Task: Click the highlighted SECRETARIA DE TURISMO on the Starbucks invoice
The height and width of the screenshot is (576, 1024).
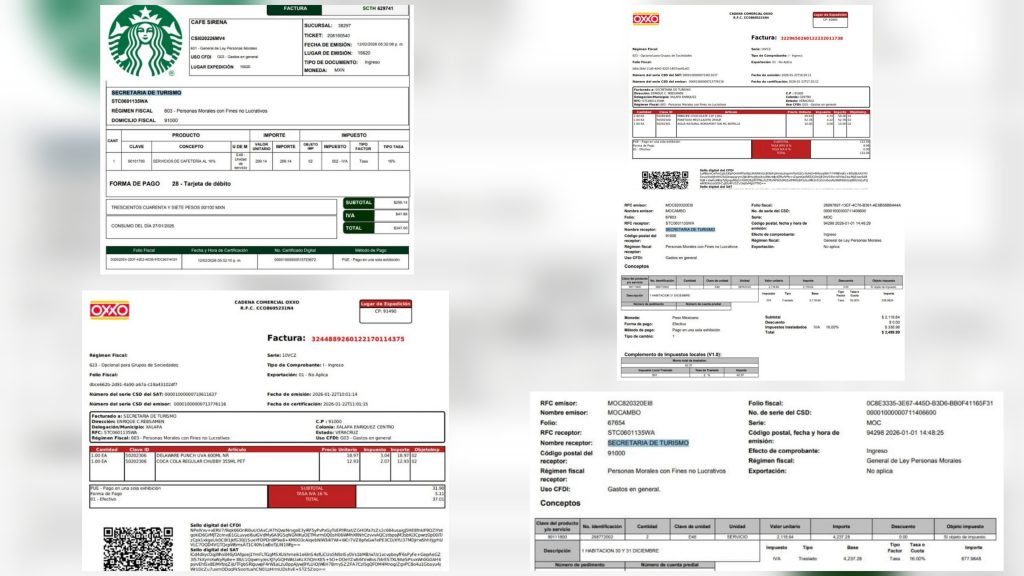Action: point(146,93)
